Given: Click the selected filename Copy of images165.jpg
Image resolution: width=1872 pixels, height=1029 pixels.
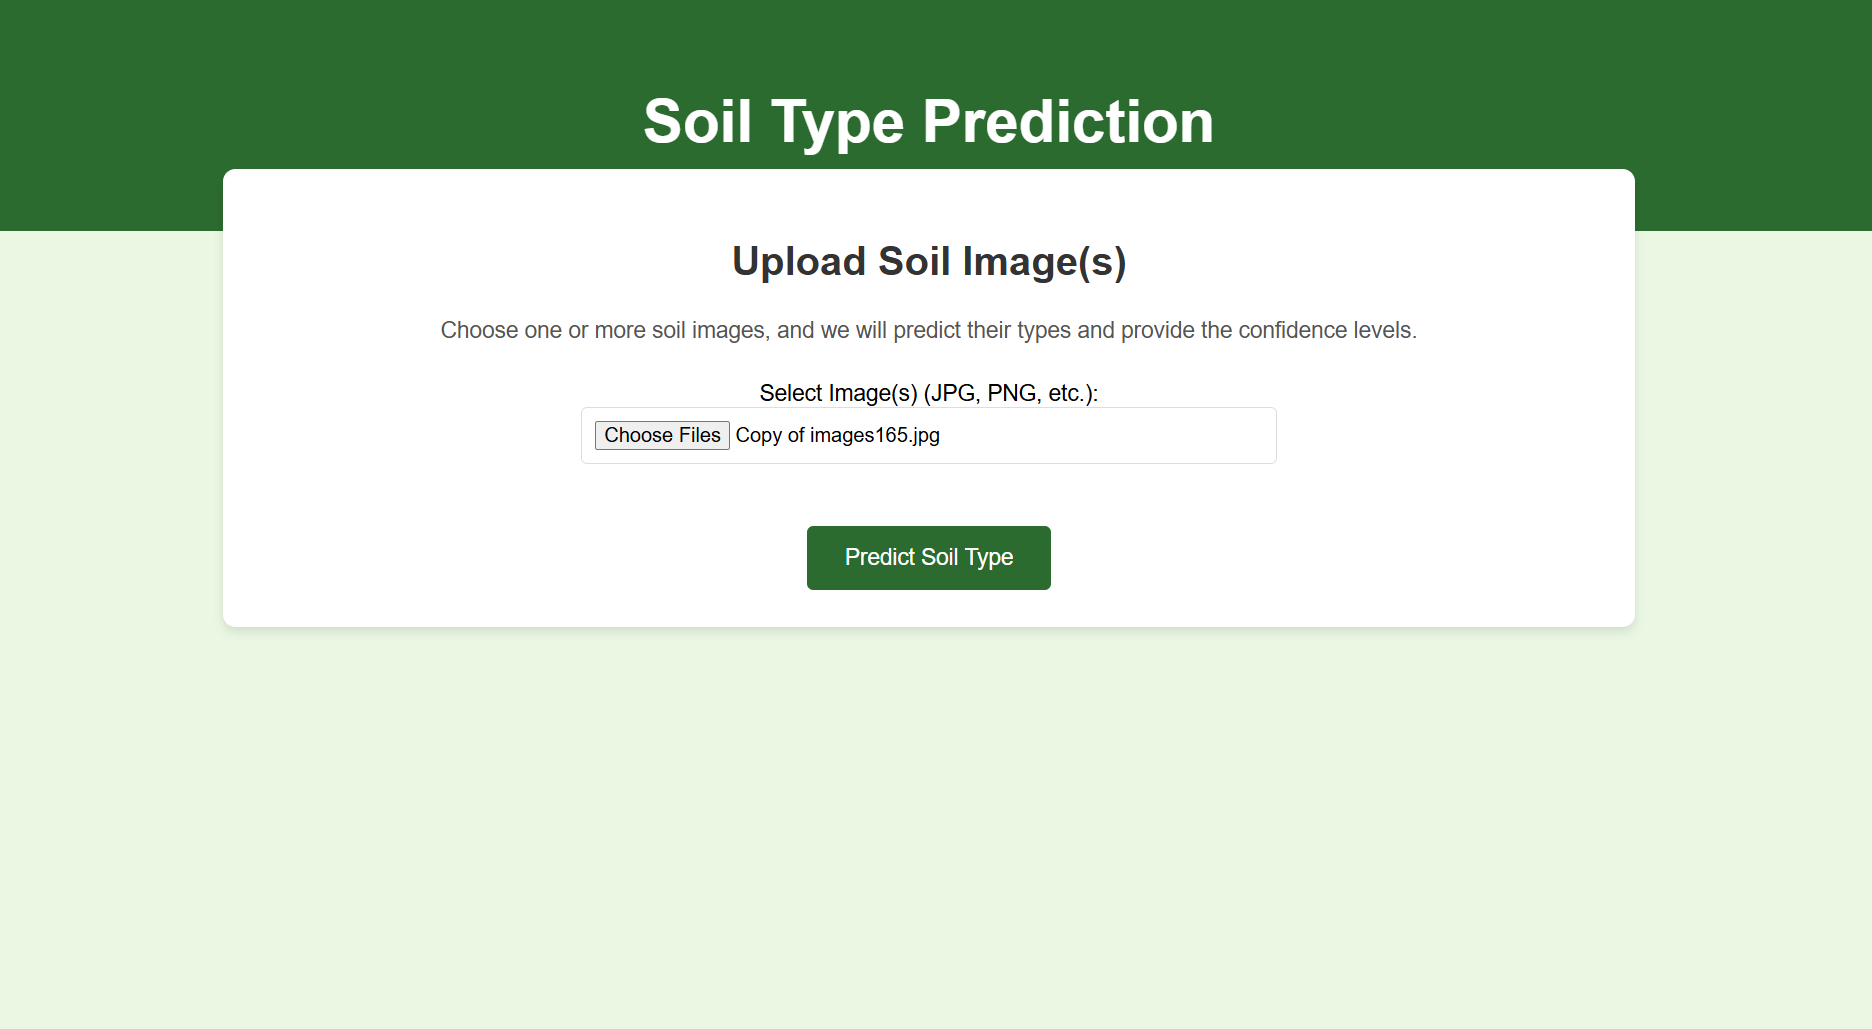Looking at the screenshot, I should (838, 435).
